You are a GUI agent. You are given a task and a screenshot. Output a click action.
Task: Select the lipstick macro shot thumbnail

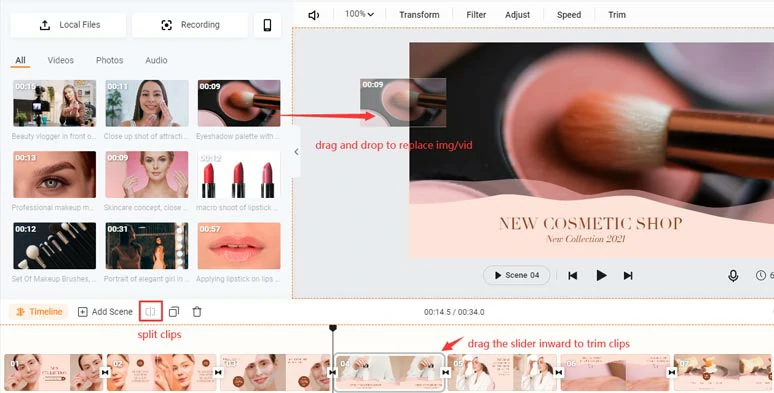point(239,175)
